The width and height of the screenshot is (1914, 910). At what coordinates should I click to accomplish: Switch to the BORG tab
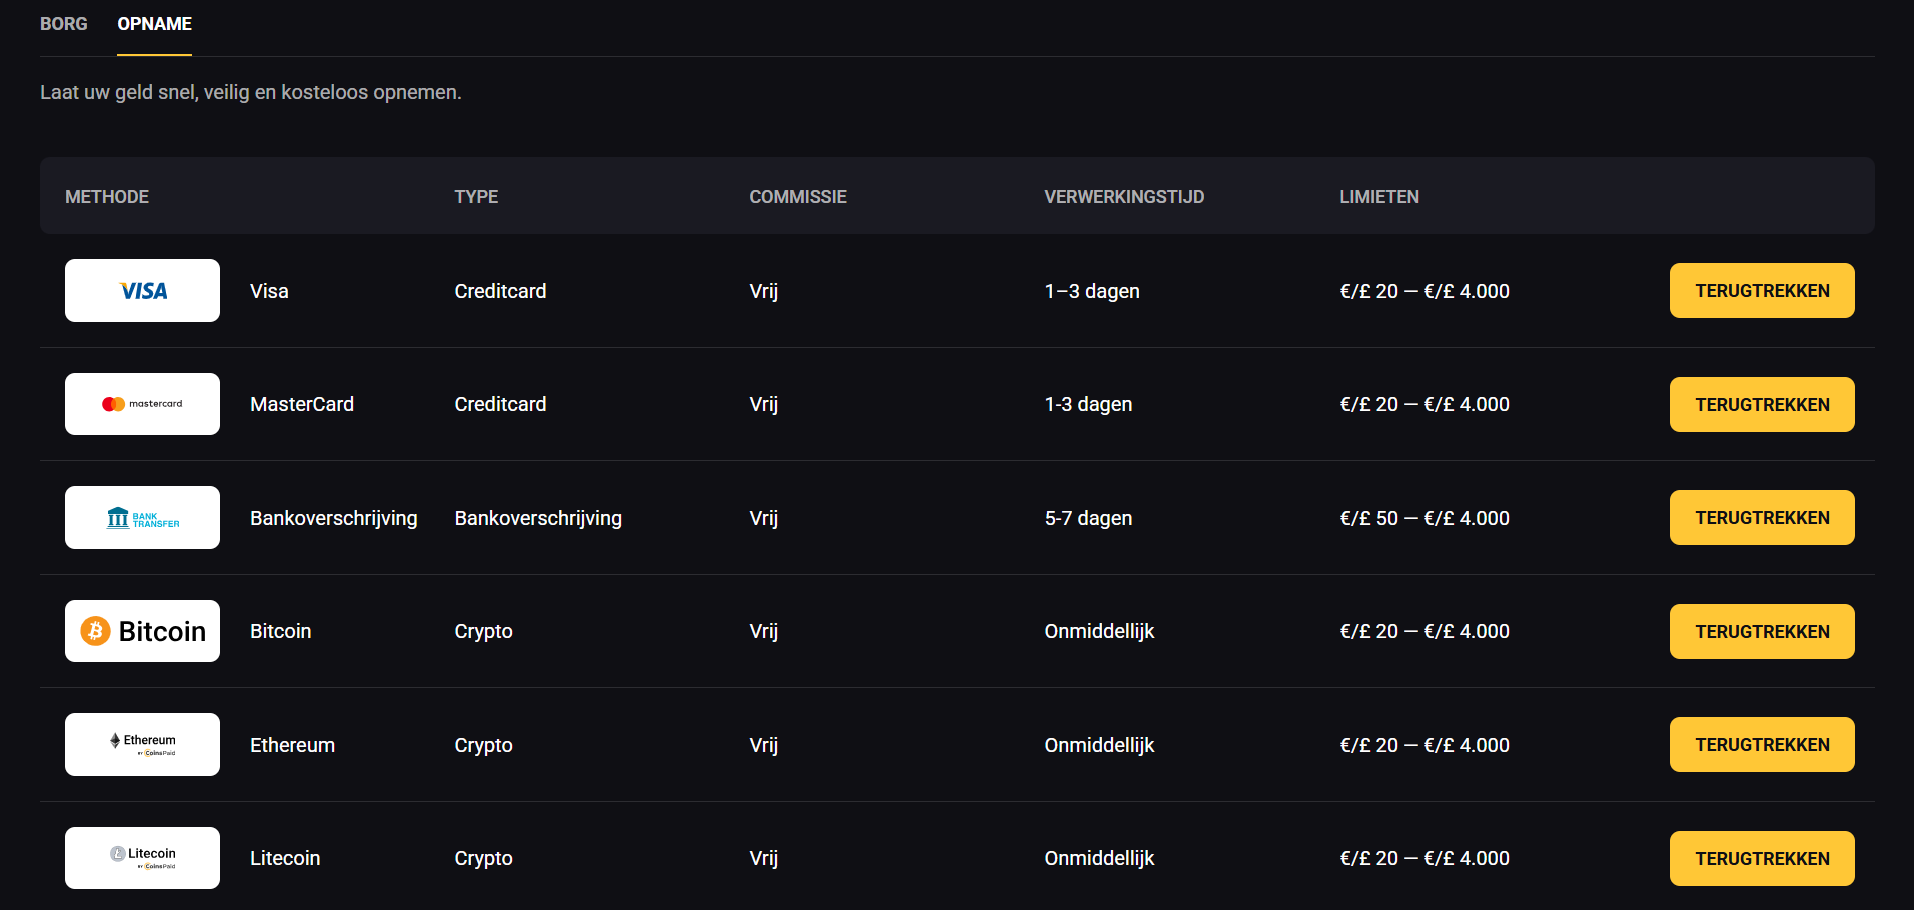tap(64, 24)
